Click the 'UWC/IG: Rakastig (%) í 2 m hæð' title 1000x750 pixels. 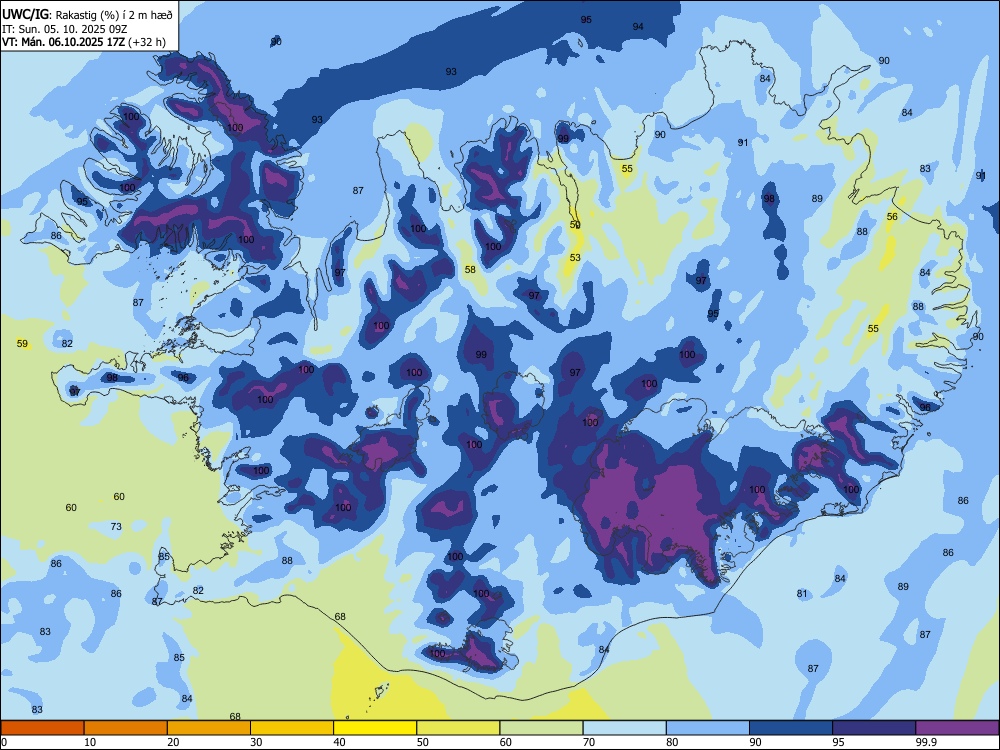pyautogui.click(x=87, y=14)
